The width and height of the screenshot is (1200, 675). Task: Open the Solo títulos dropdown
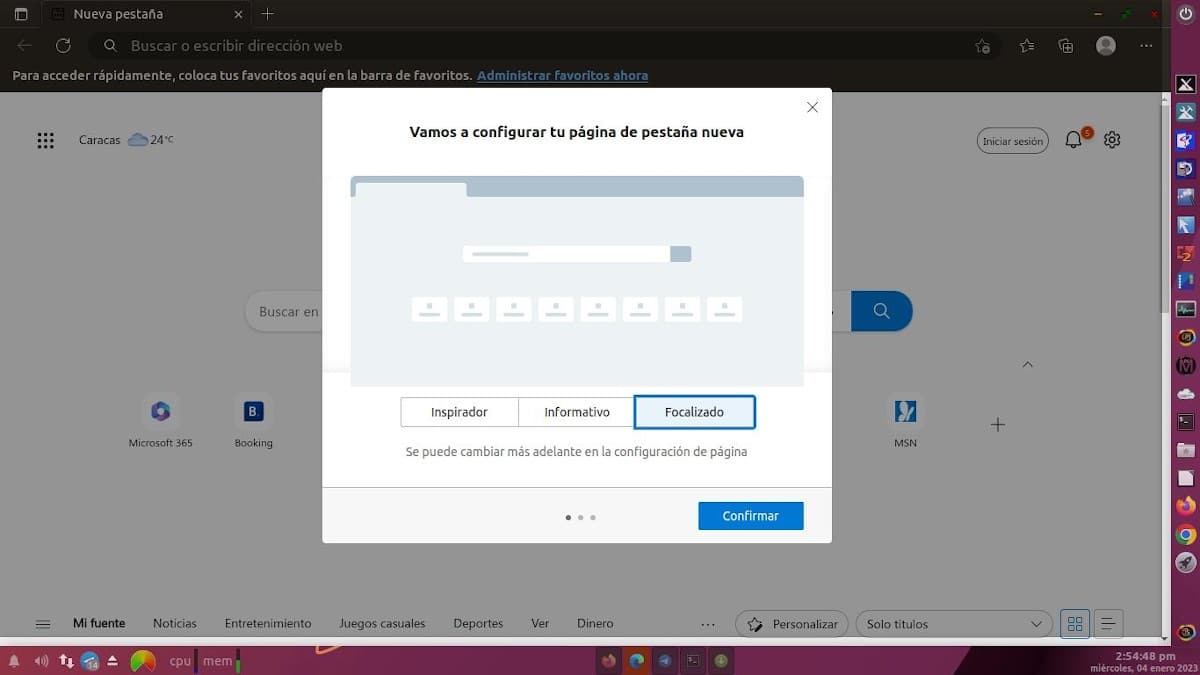952,623
